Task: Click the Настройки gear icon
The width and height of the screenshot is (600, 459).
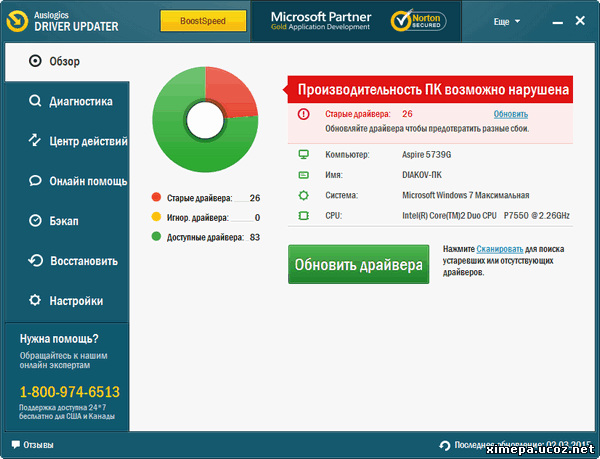Action: click(x=36, y=301)
